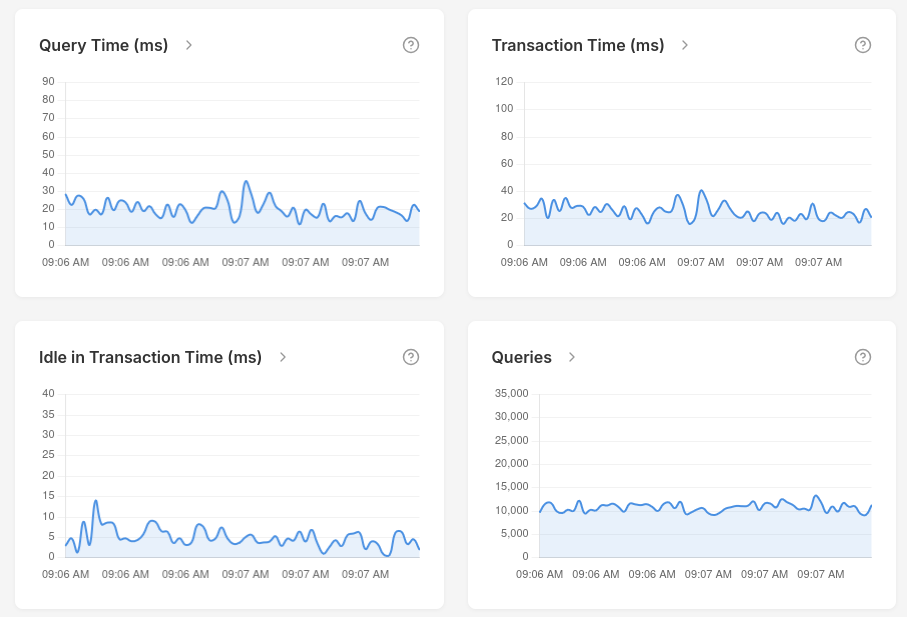Click the chevron next to Idle in Transaction Time
Viewport: 907px width, 617px height.
[x=283, y=357]
